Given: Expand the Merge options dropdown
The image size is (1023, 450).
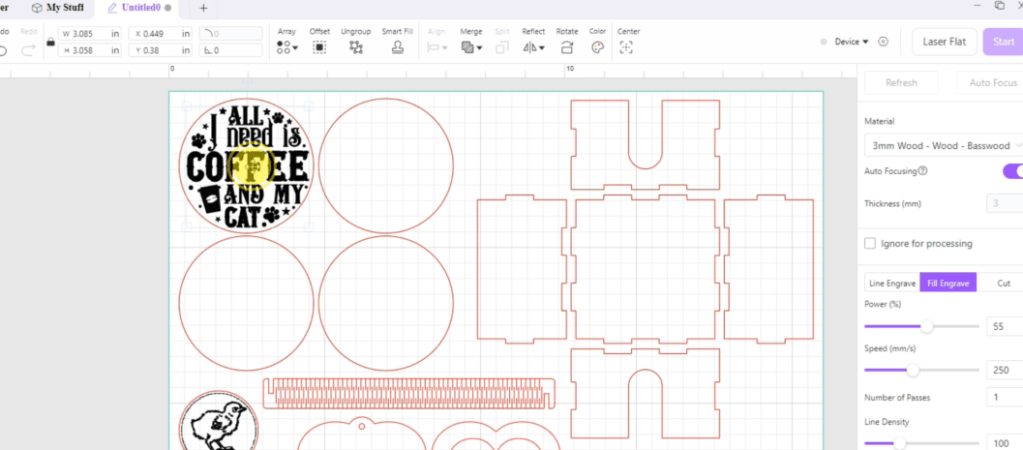Looking at the screenshot, I should click(x=471, y=47).
